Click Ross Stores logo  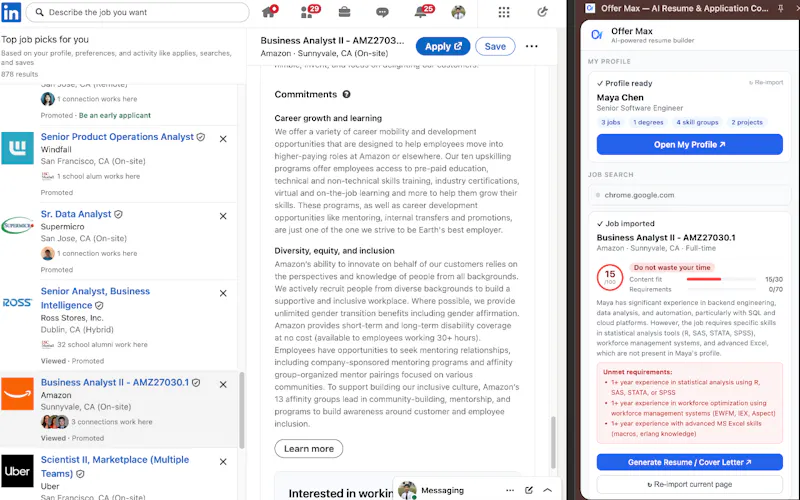pyautogui.click(x=17, y=303)
